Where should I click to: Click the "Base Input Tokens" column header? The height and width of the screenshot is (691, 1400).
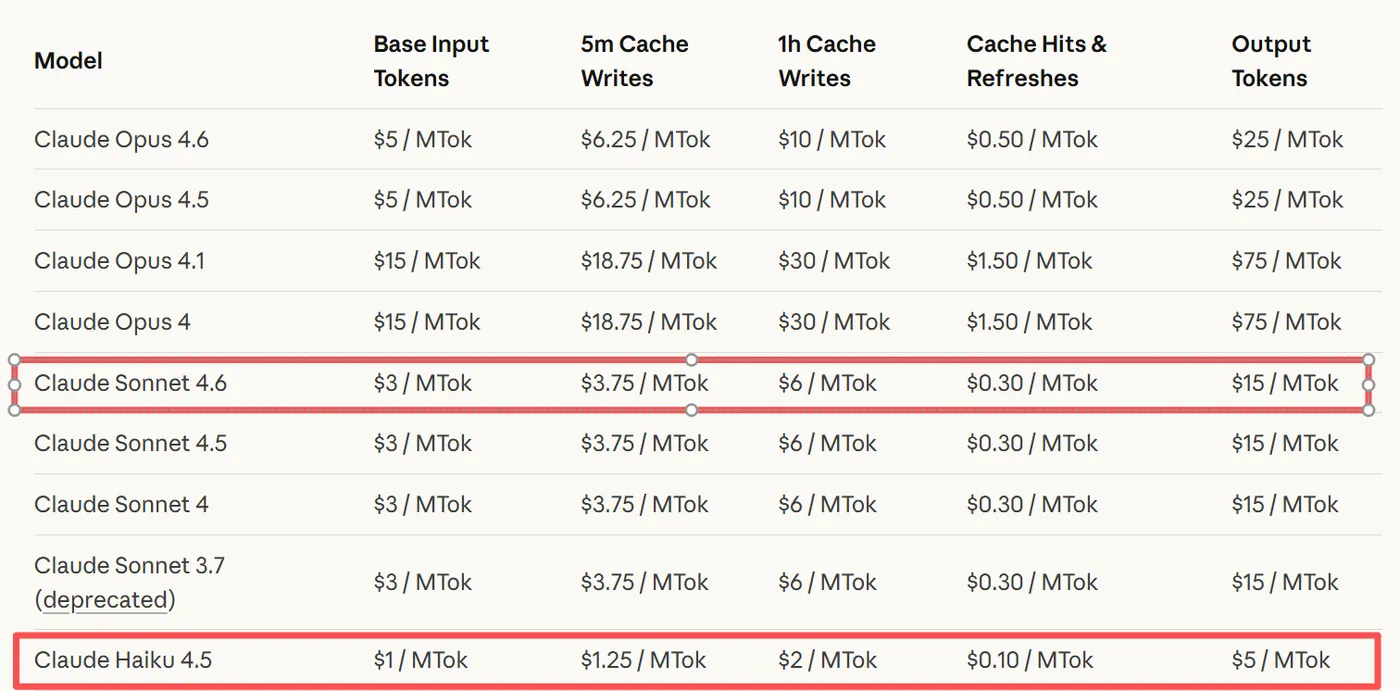431,61
